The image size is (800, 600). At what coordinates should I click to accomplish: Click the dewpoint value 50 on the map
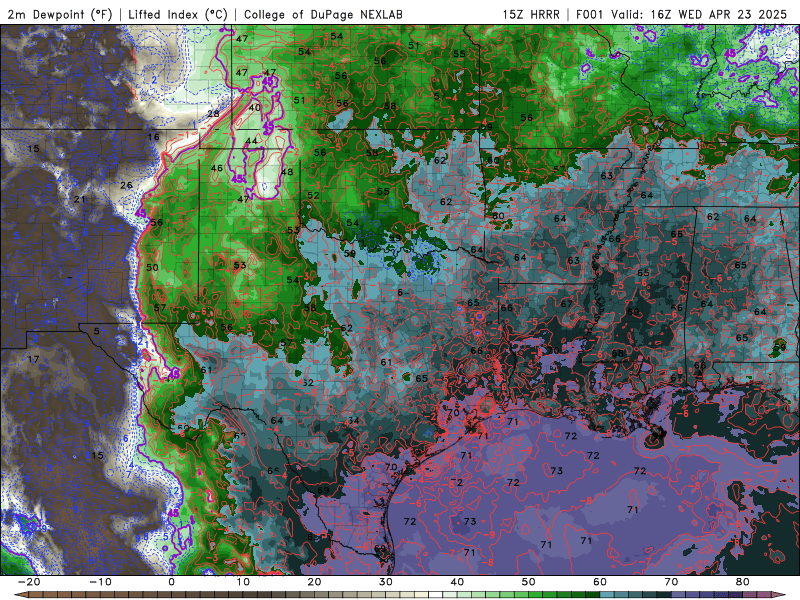(153, 267)
